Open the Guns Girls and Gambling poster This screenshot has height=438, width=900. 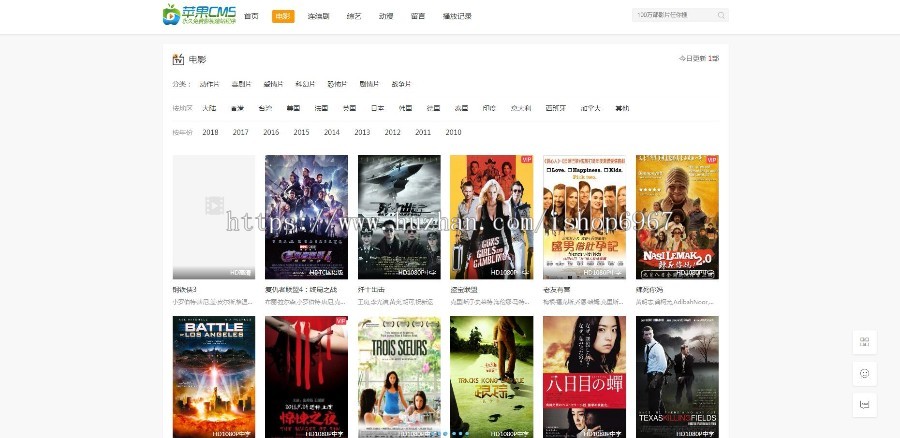pyautogui.click(x=491, y=217)
